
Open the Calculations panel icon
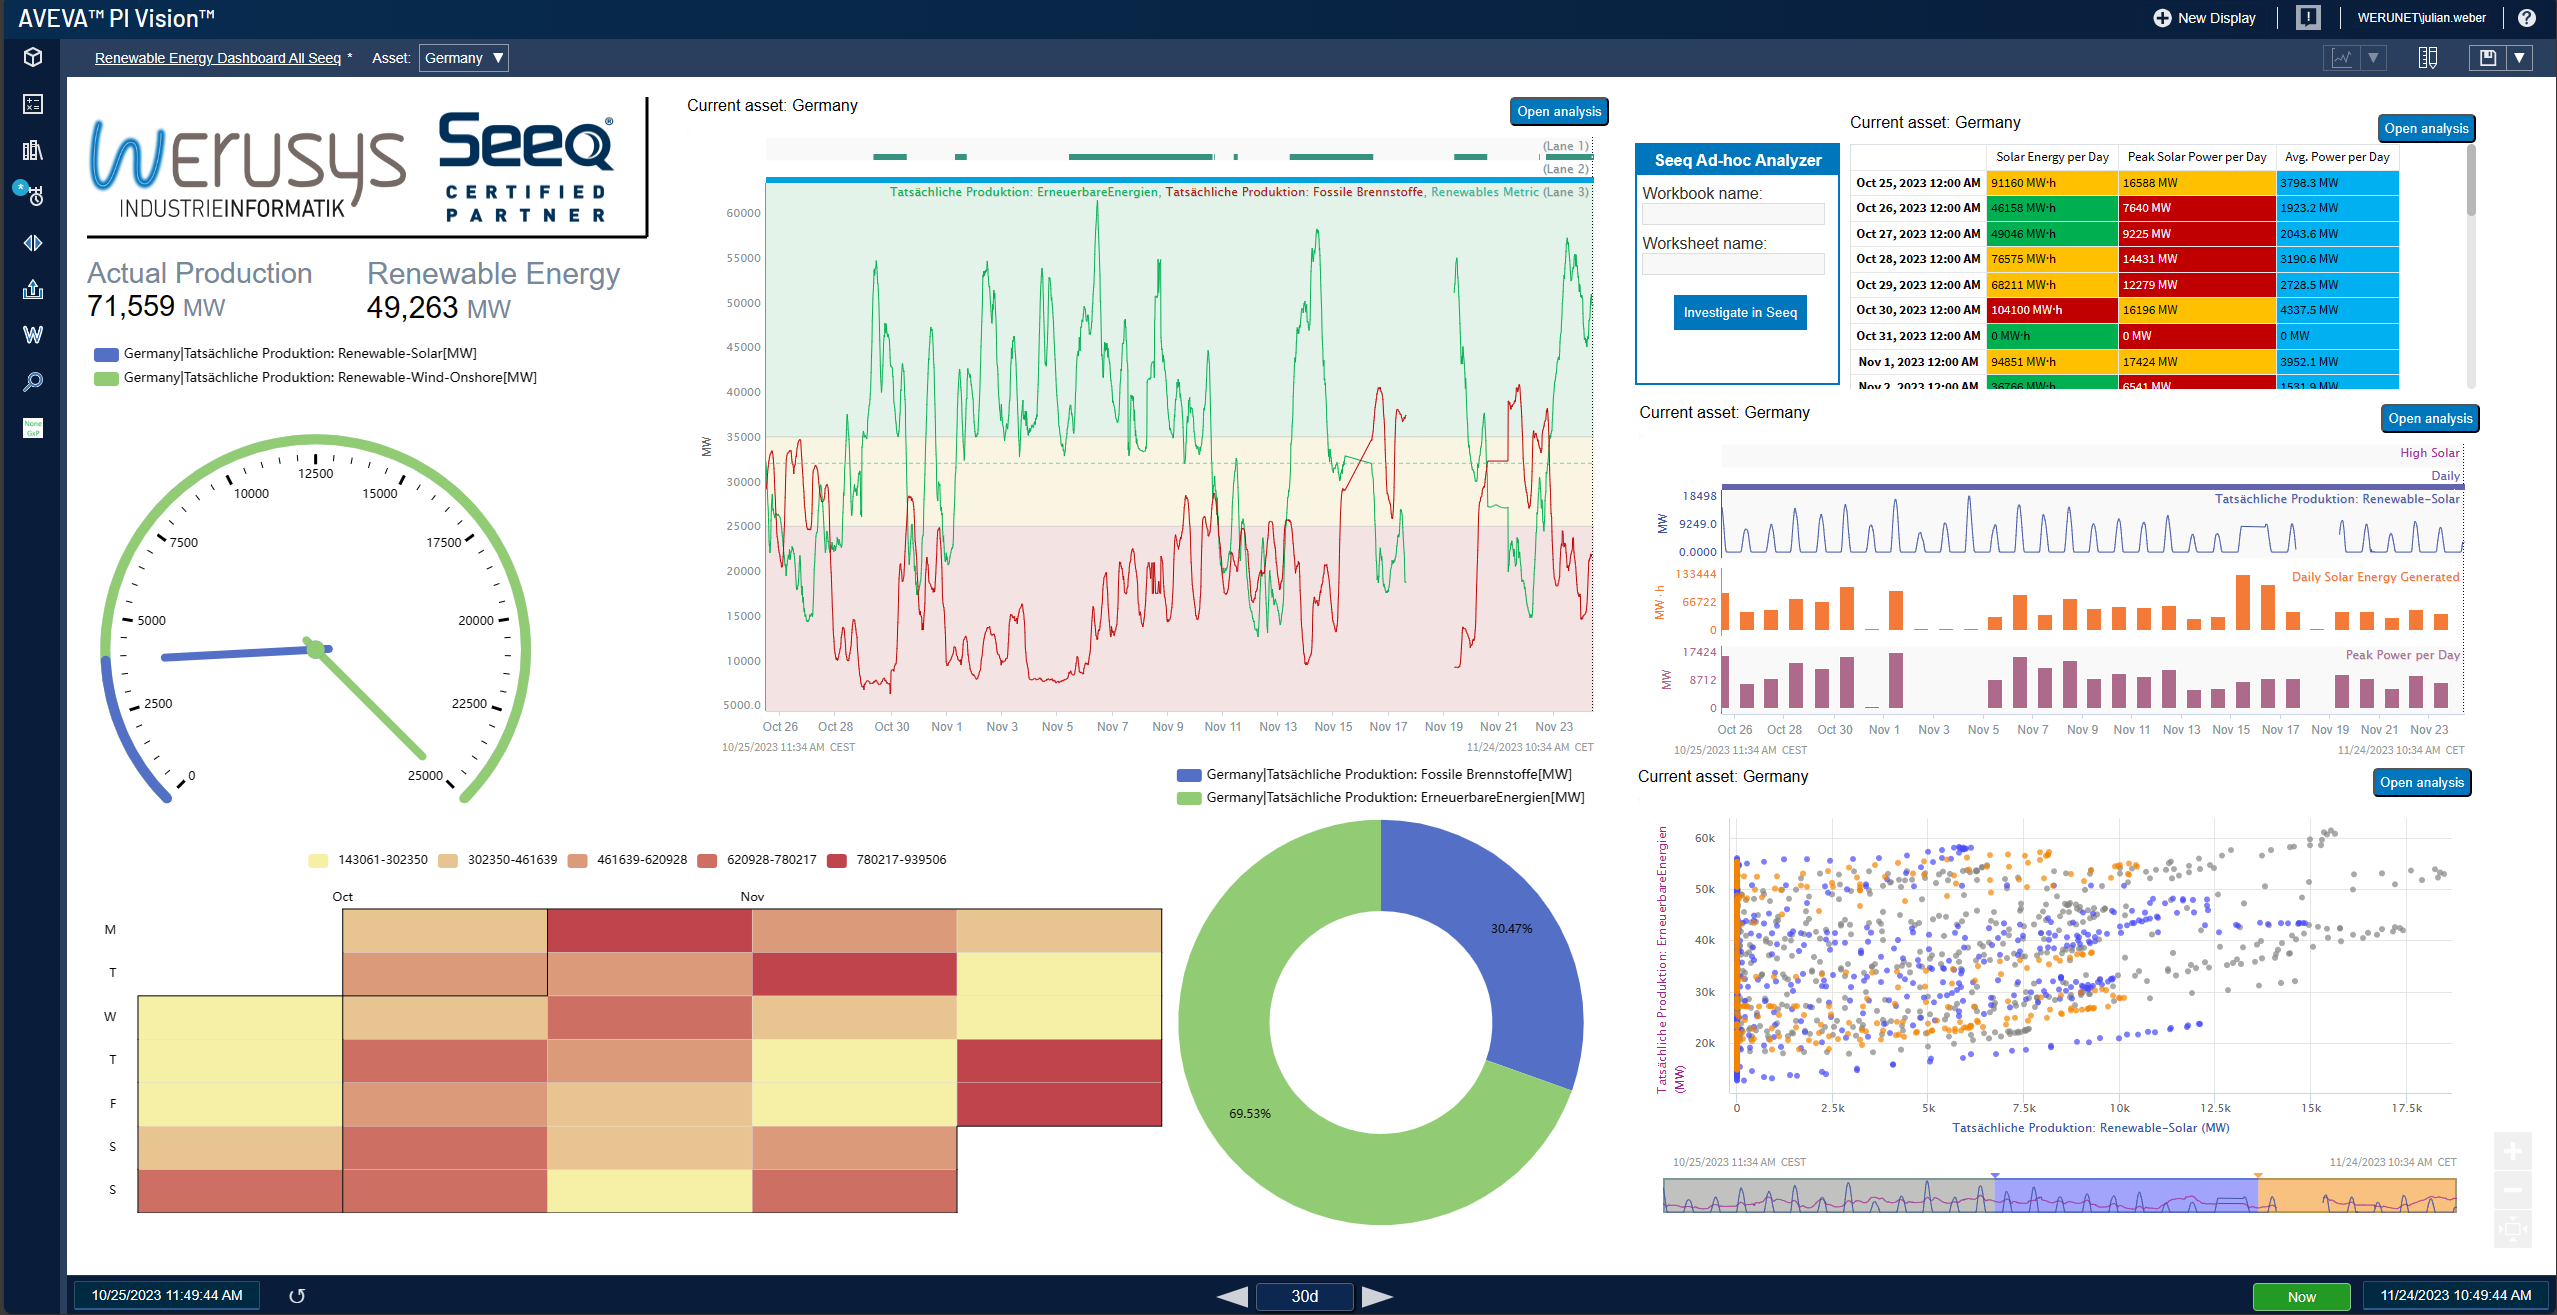[x=33, y=104]
